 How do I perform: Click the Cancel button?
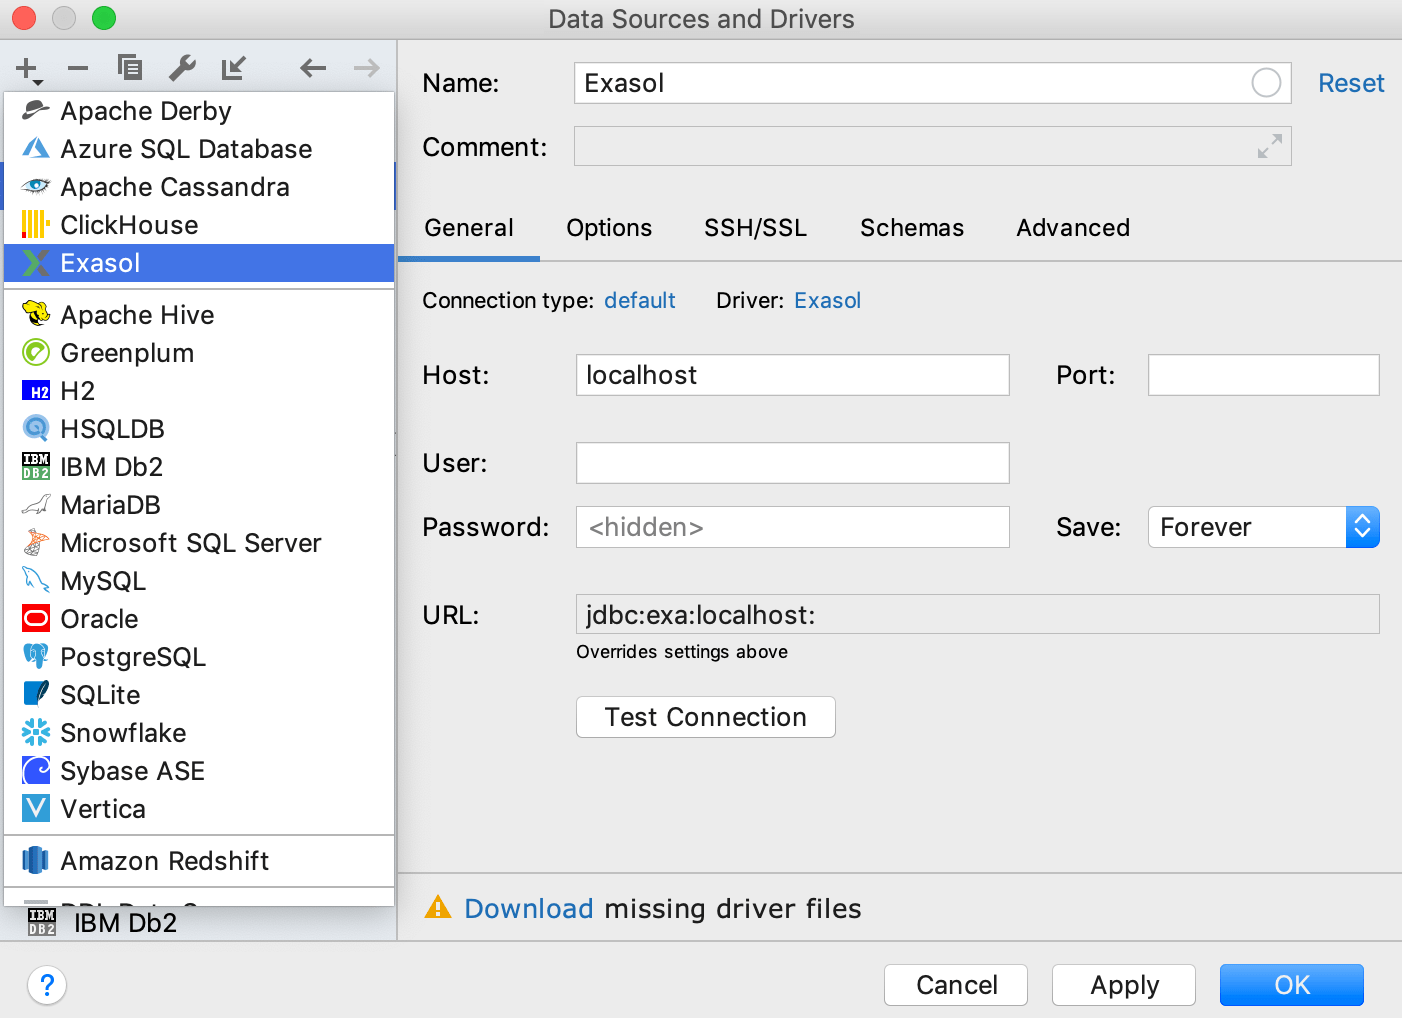pyautogui.click(x=956, y=985)
